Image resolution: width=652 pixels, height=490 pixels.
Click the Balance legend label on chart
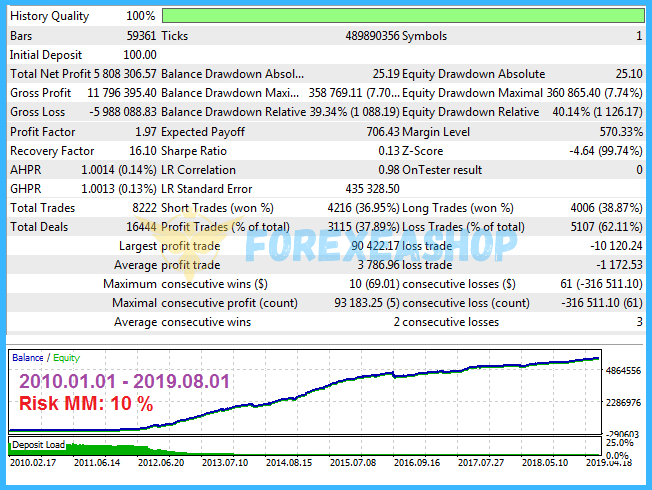[x=27, y=357]
